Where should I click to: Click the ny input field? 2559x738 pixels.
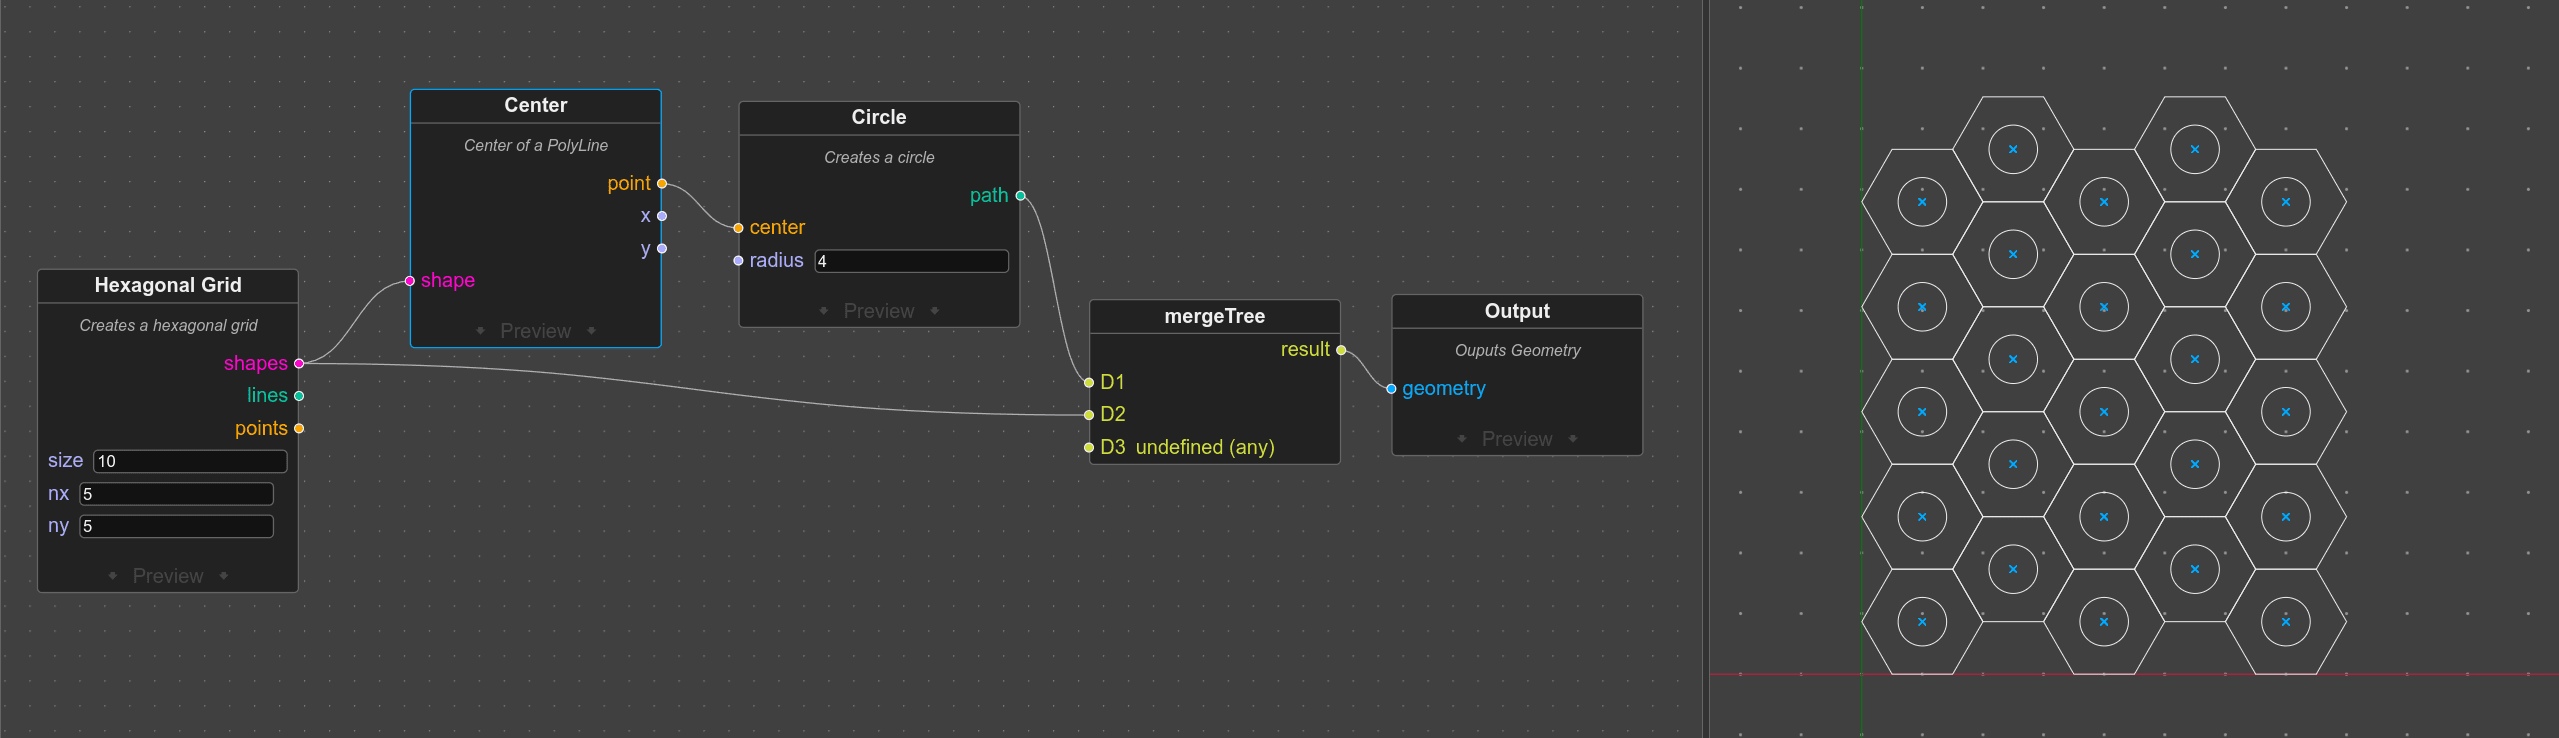176,526
